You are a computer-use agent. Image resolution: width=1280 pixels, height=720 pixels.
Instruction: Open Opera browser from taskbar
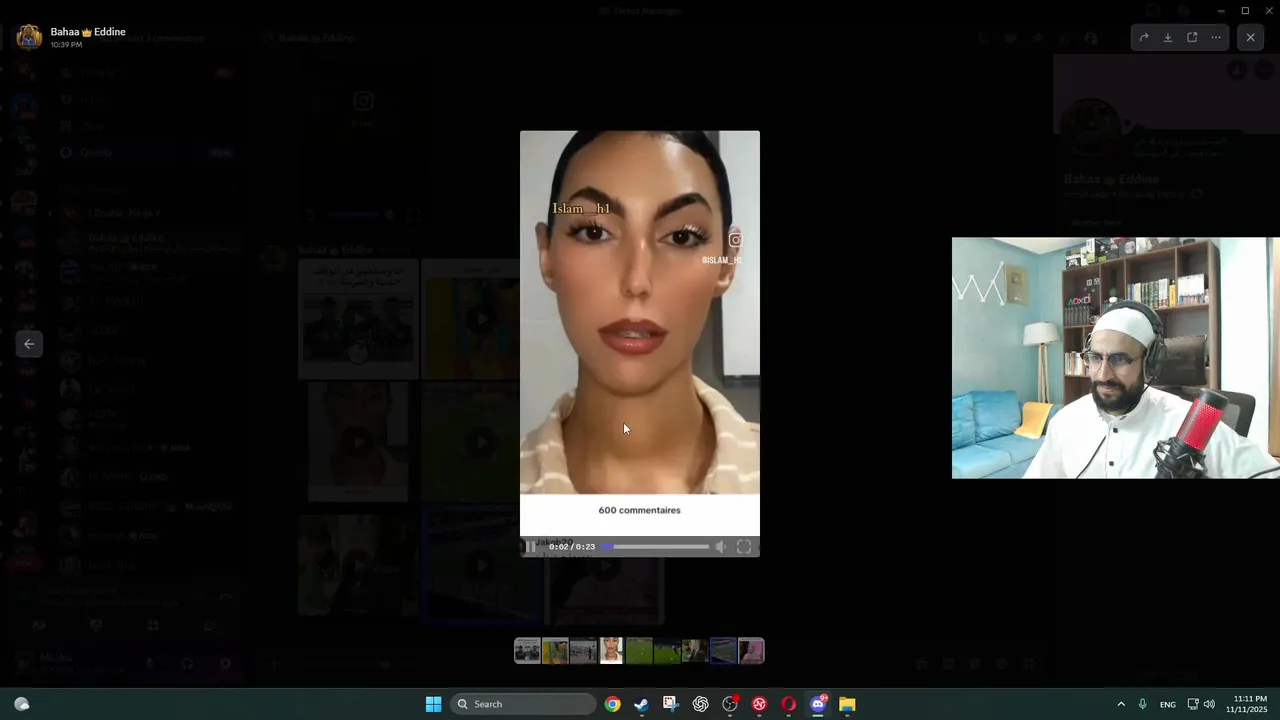(789, 704)
